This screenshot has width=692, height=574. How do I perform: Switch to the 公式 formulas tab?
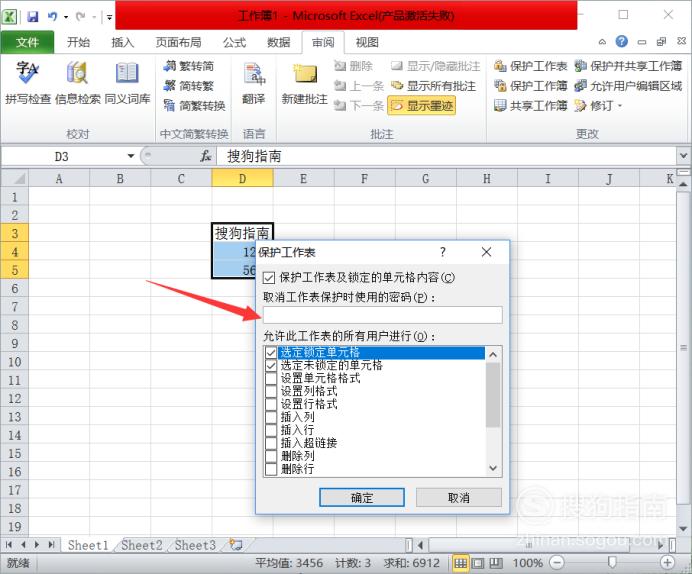(234, 42)
